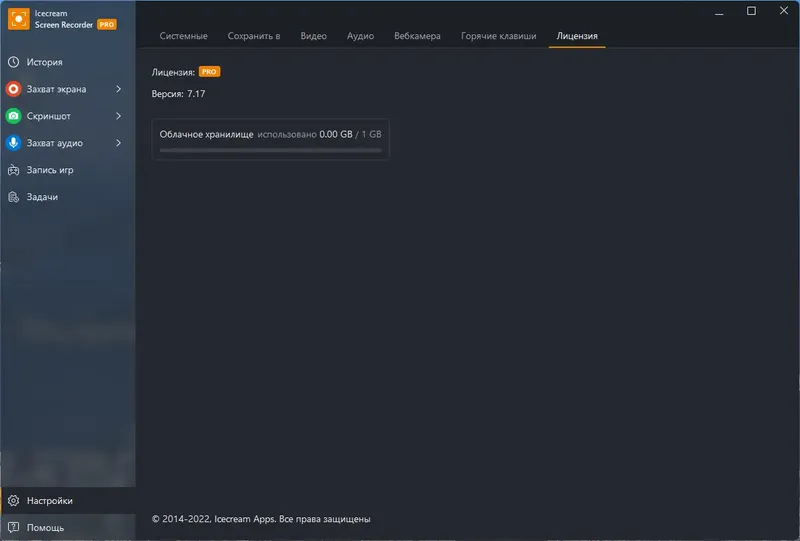Click the Версия: 7.17 text
This screenshot has height=541, width=800.
tap(178, 94)
